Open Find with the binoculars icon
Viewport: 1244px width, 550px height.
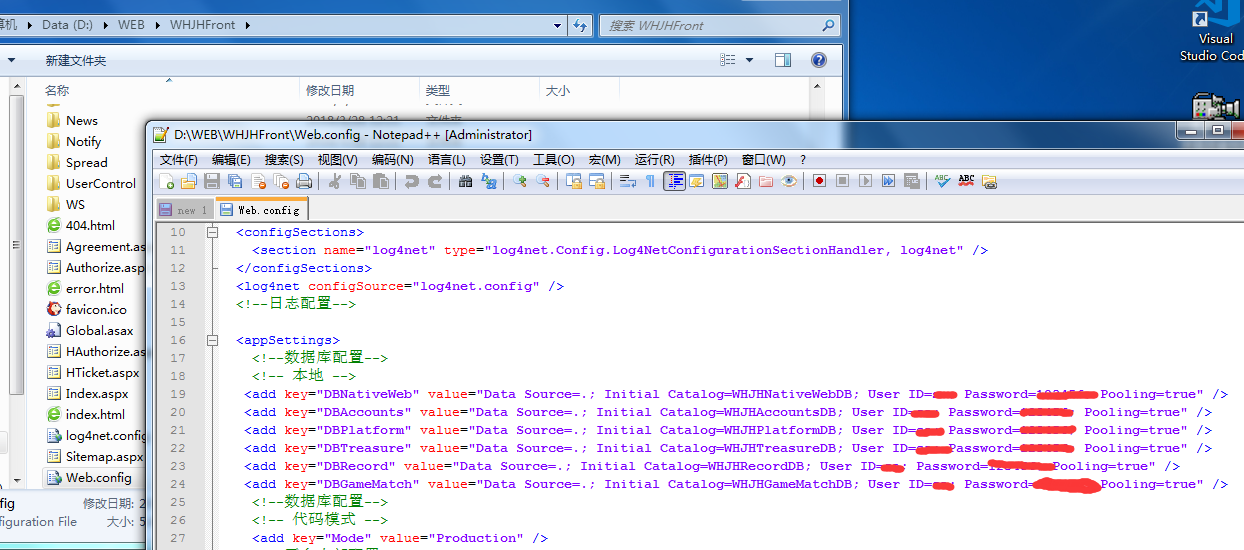coord(465,181)
